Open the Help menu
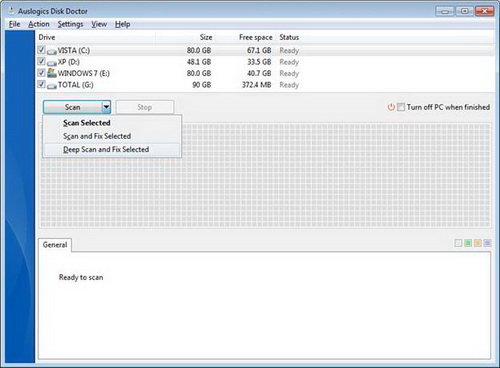 pos(122,24)
